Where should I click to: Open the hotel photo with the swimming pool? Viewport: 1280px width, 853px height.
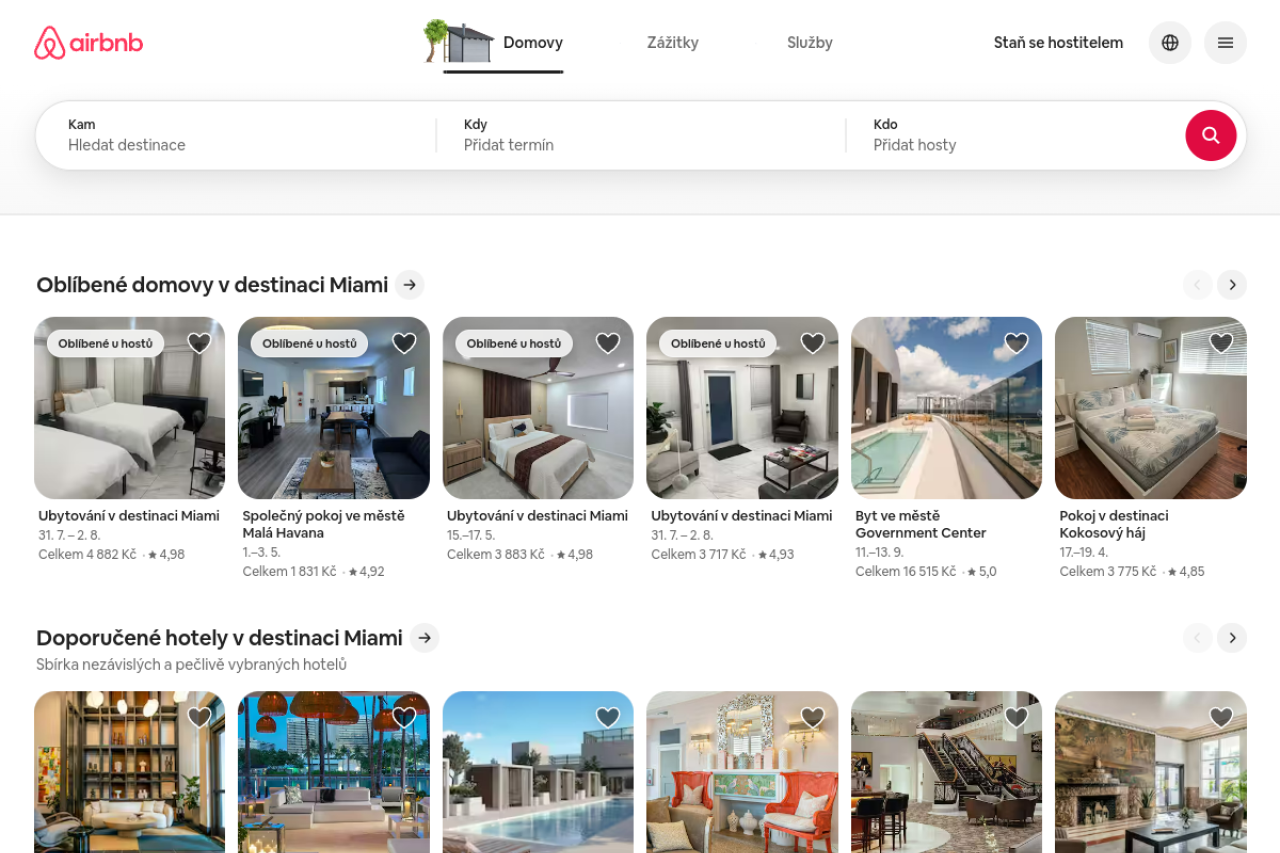pyautogui.click(x=538, y=772)
